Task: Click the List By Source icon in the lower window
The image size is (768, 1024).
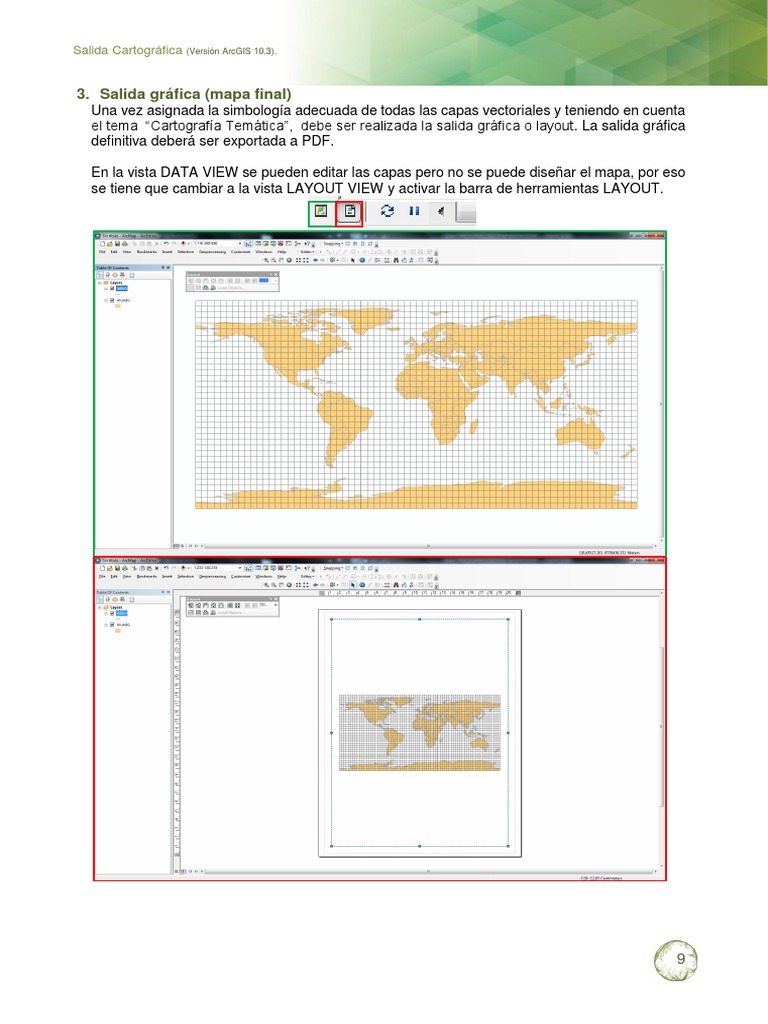Action: point(107,600)
